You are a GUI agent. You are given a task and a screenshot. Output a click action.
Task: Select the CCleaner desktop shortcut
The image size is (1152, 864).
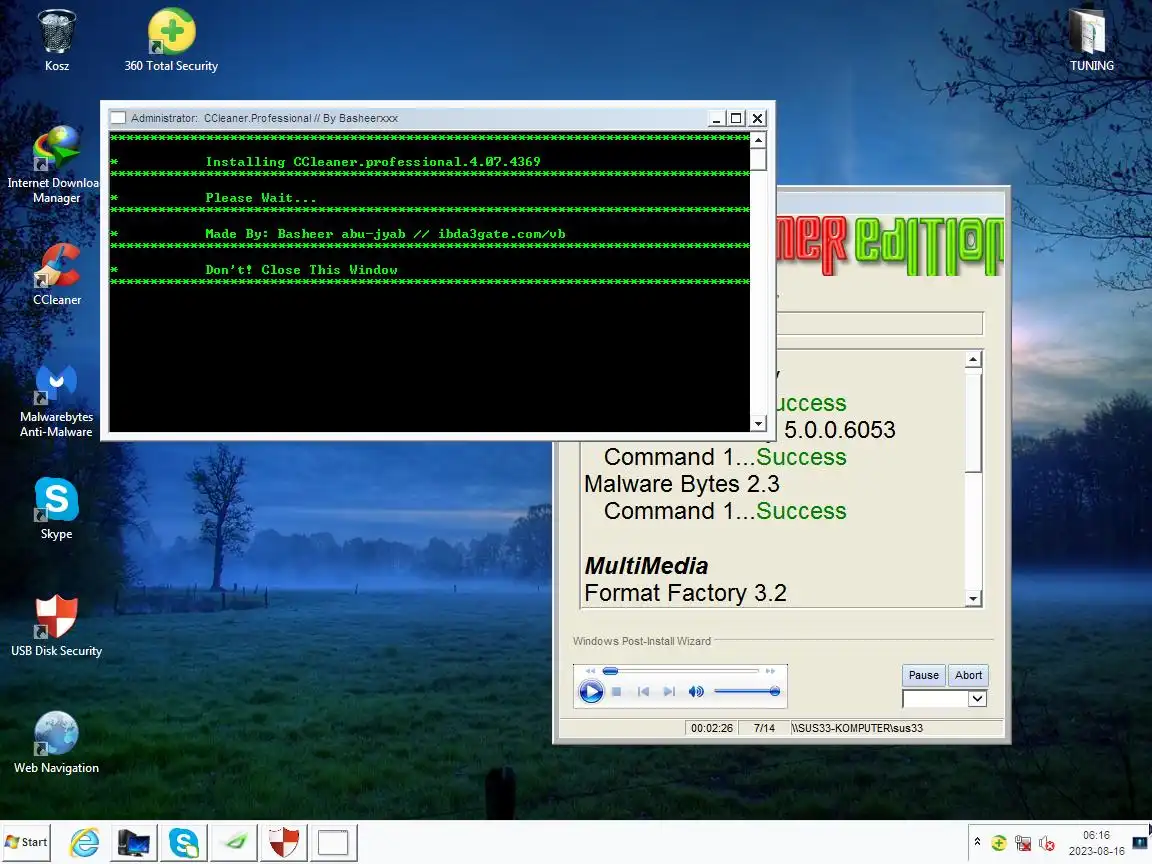(x=57, y=274)
